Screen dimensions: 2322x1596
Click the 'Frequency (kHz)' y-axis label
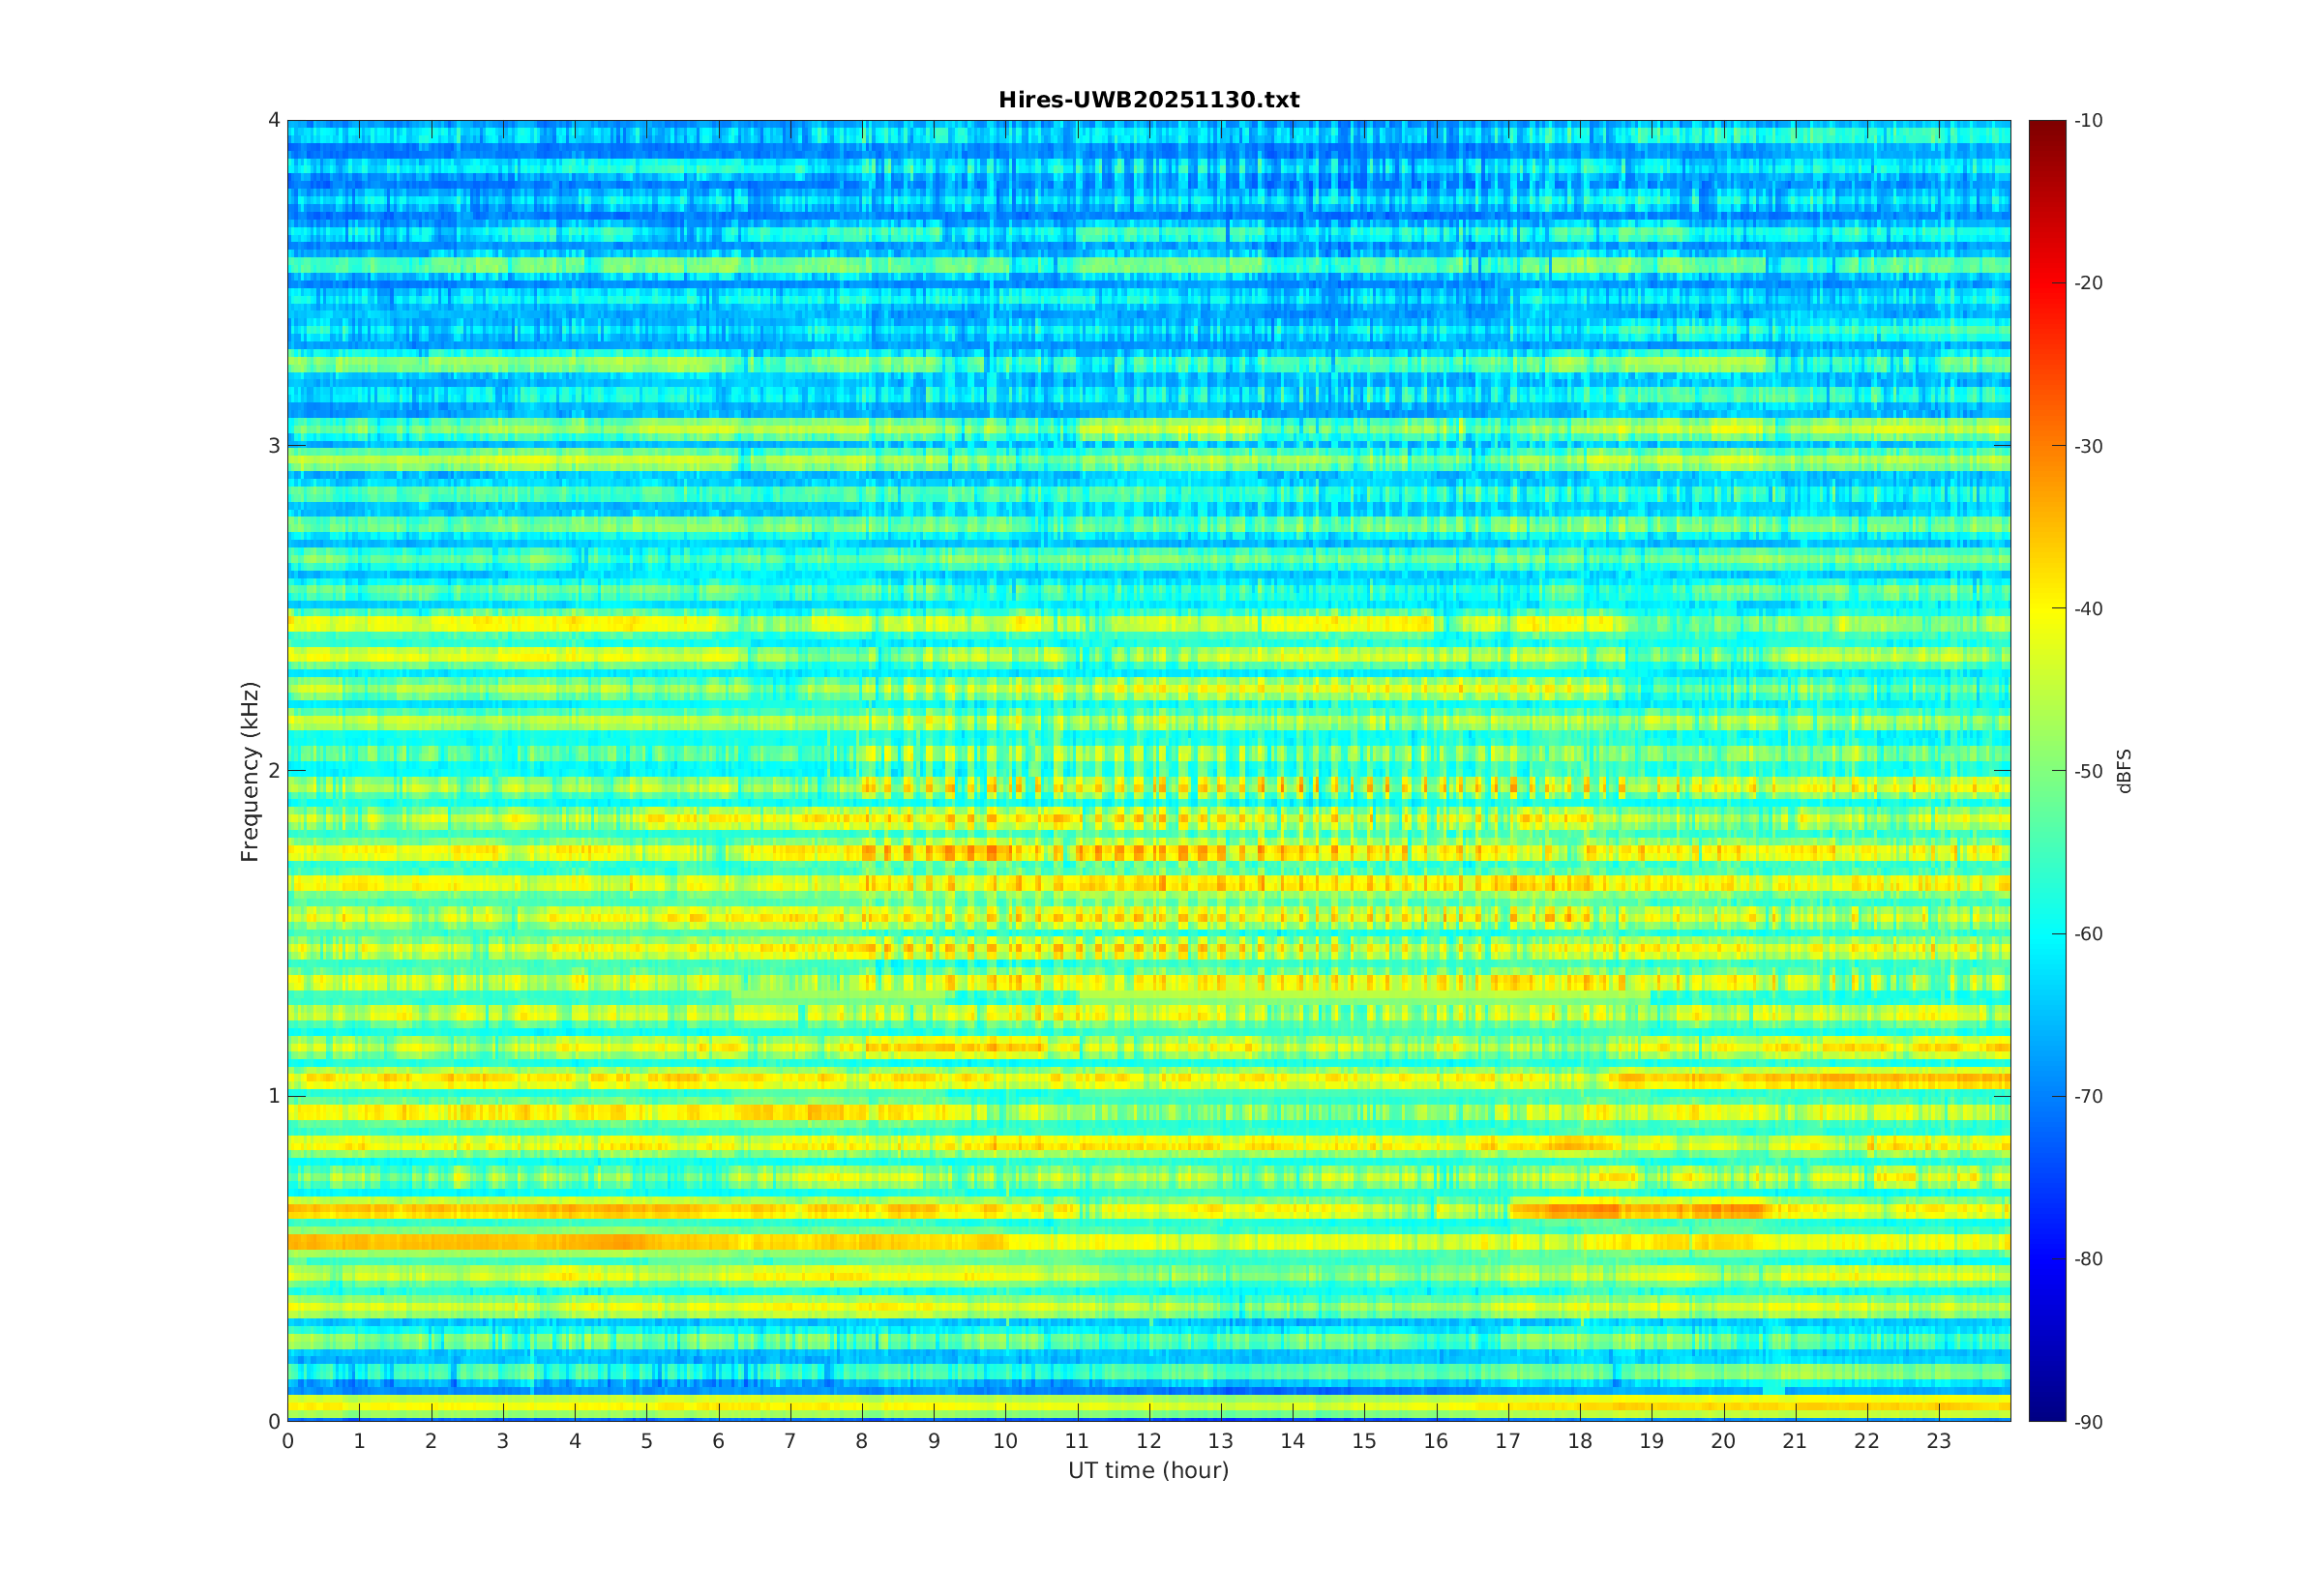250,771
